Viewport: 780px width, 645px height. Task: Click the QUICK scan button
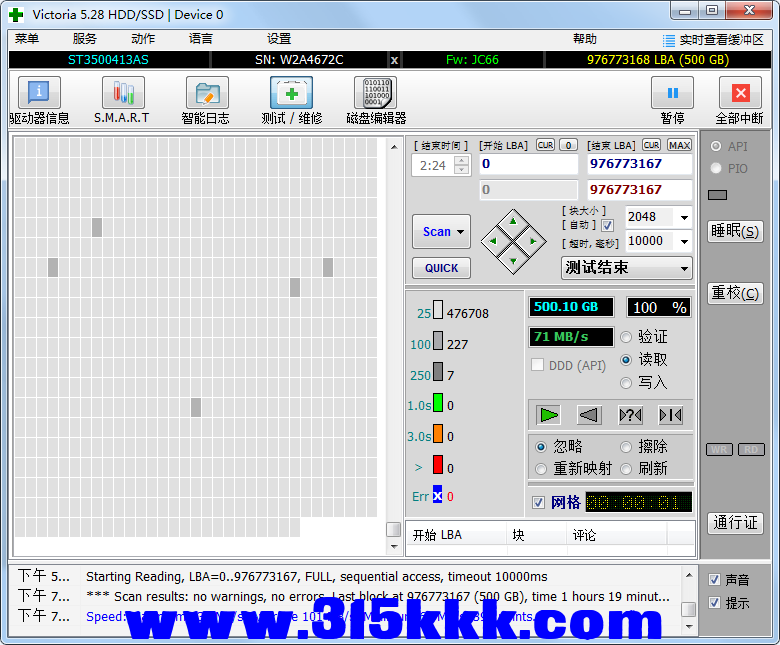coord(441,268)
